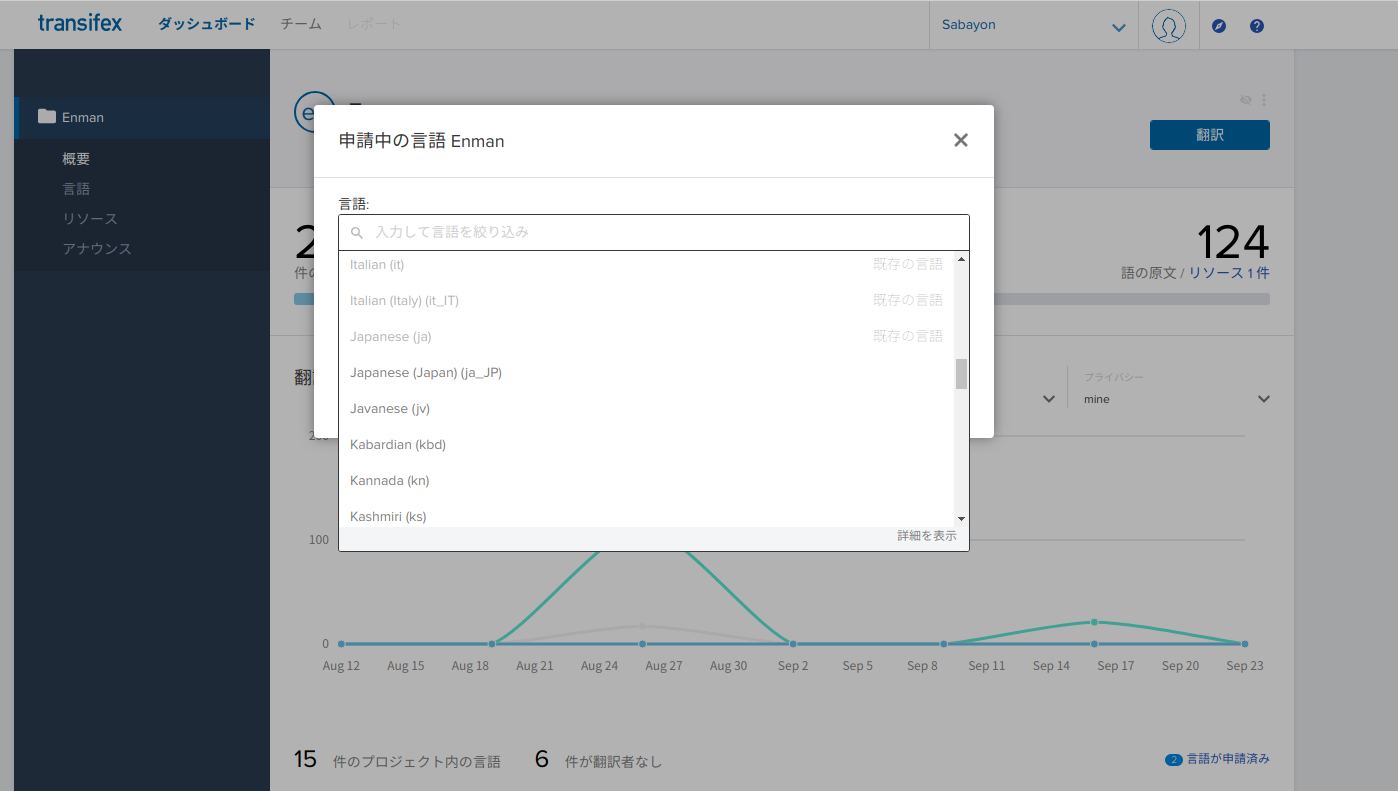Focus the language filter input field

point(660,232)
